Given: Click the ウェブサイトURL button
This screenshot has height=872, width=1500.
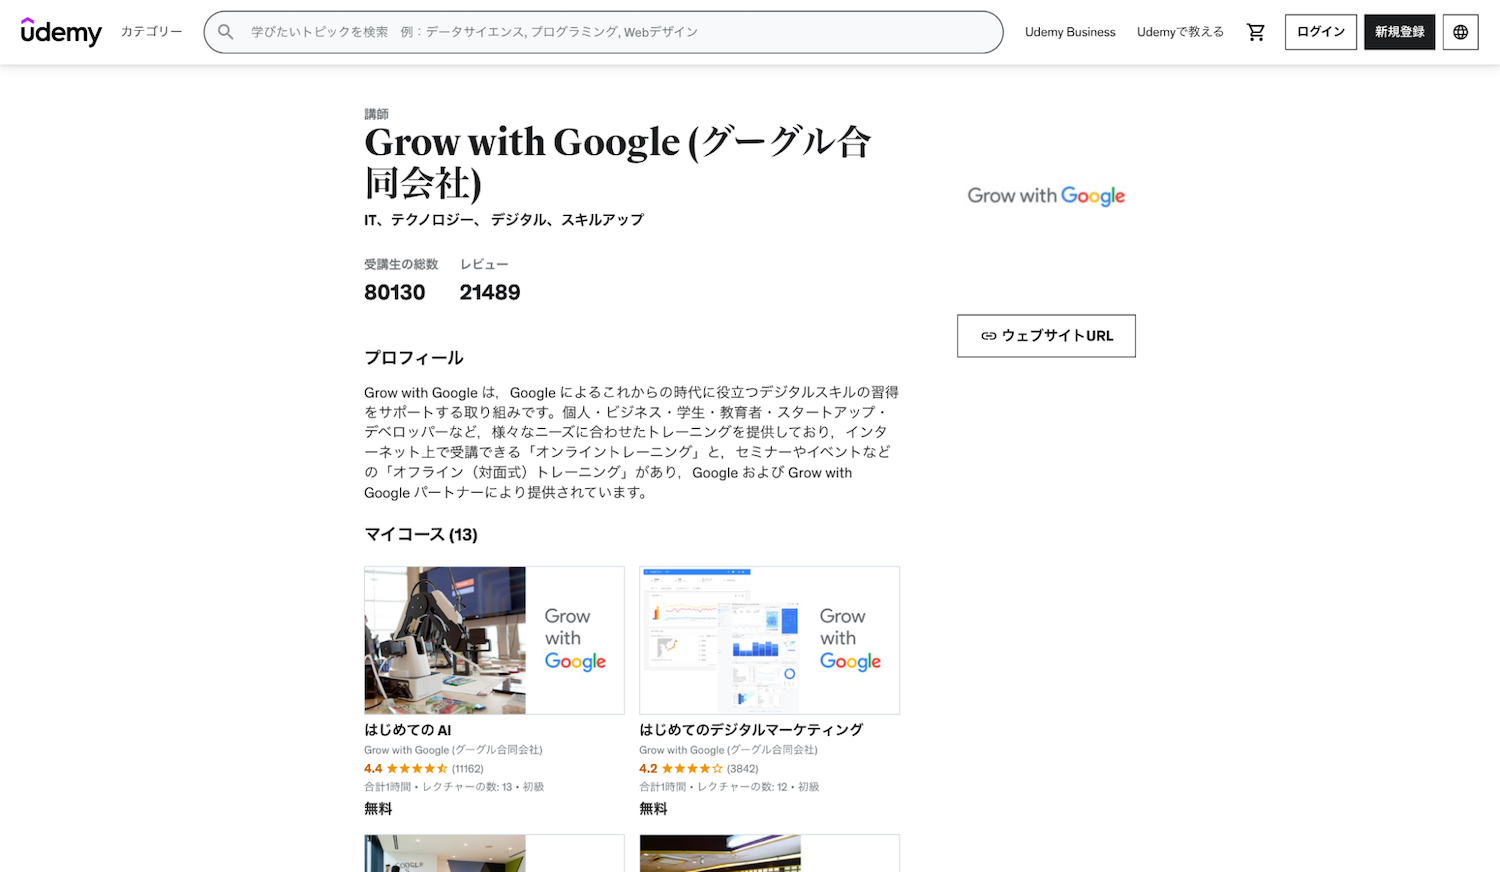Looking at the screenshot, I should pos(1046,336).
